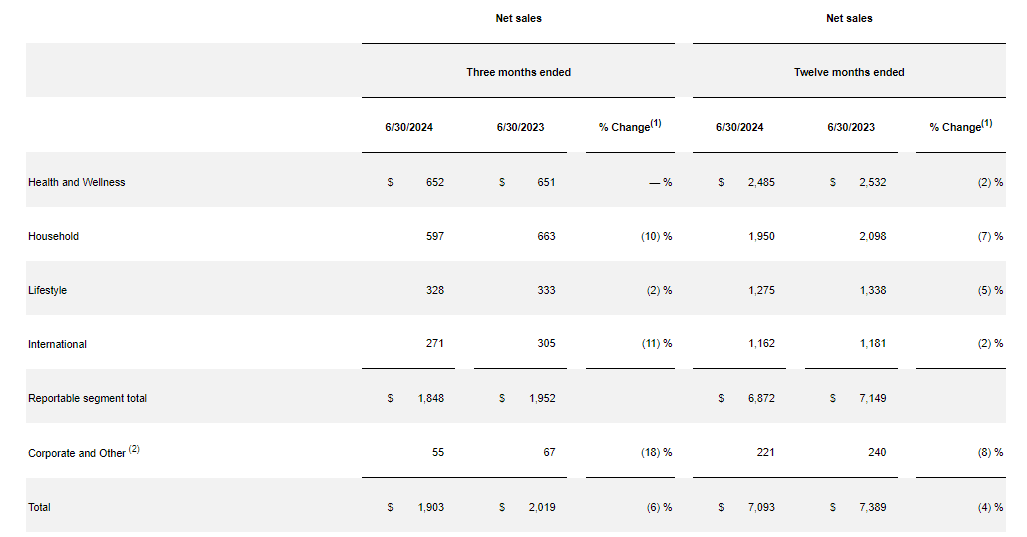Select the Lifestyle twelve-month value 1,338

coord(871,290)
